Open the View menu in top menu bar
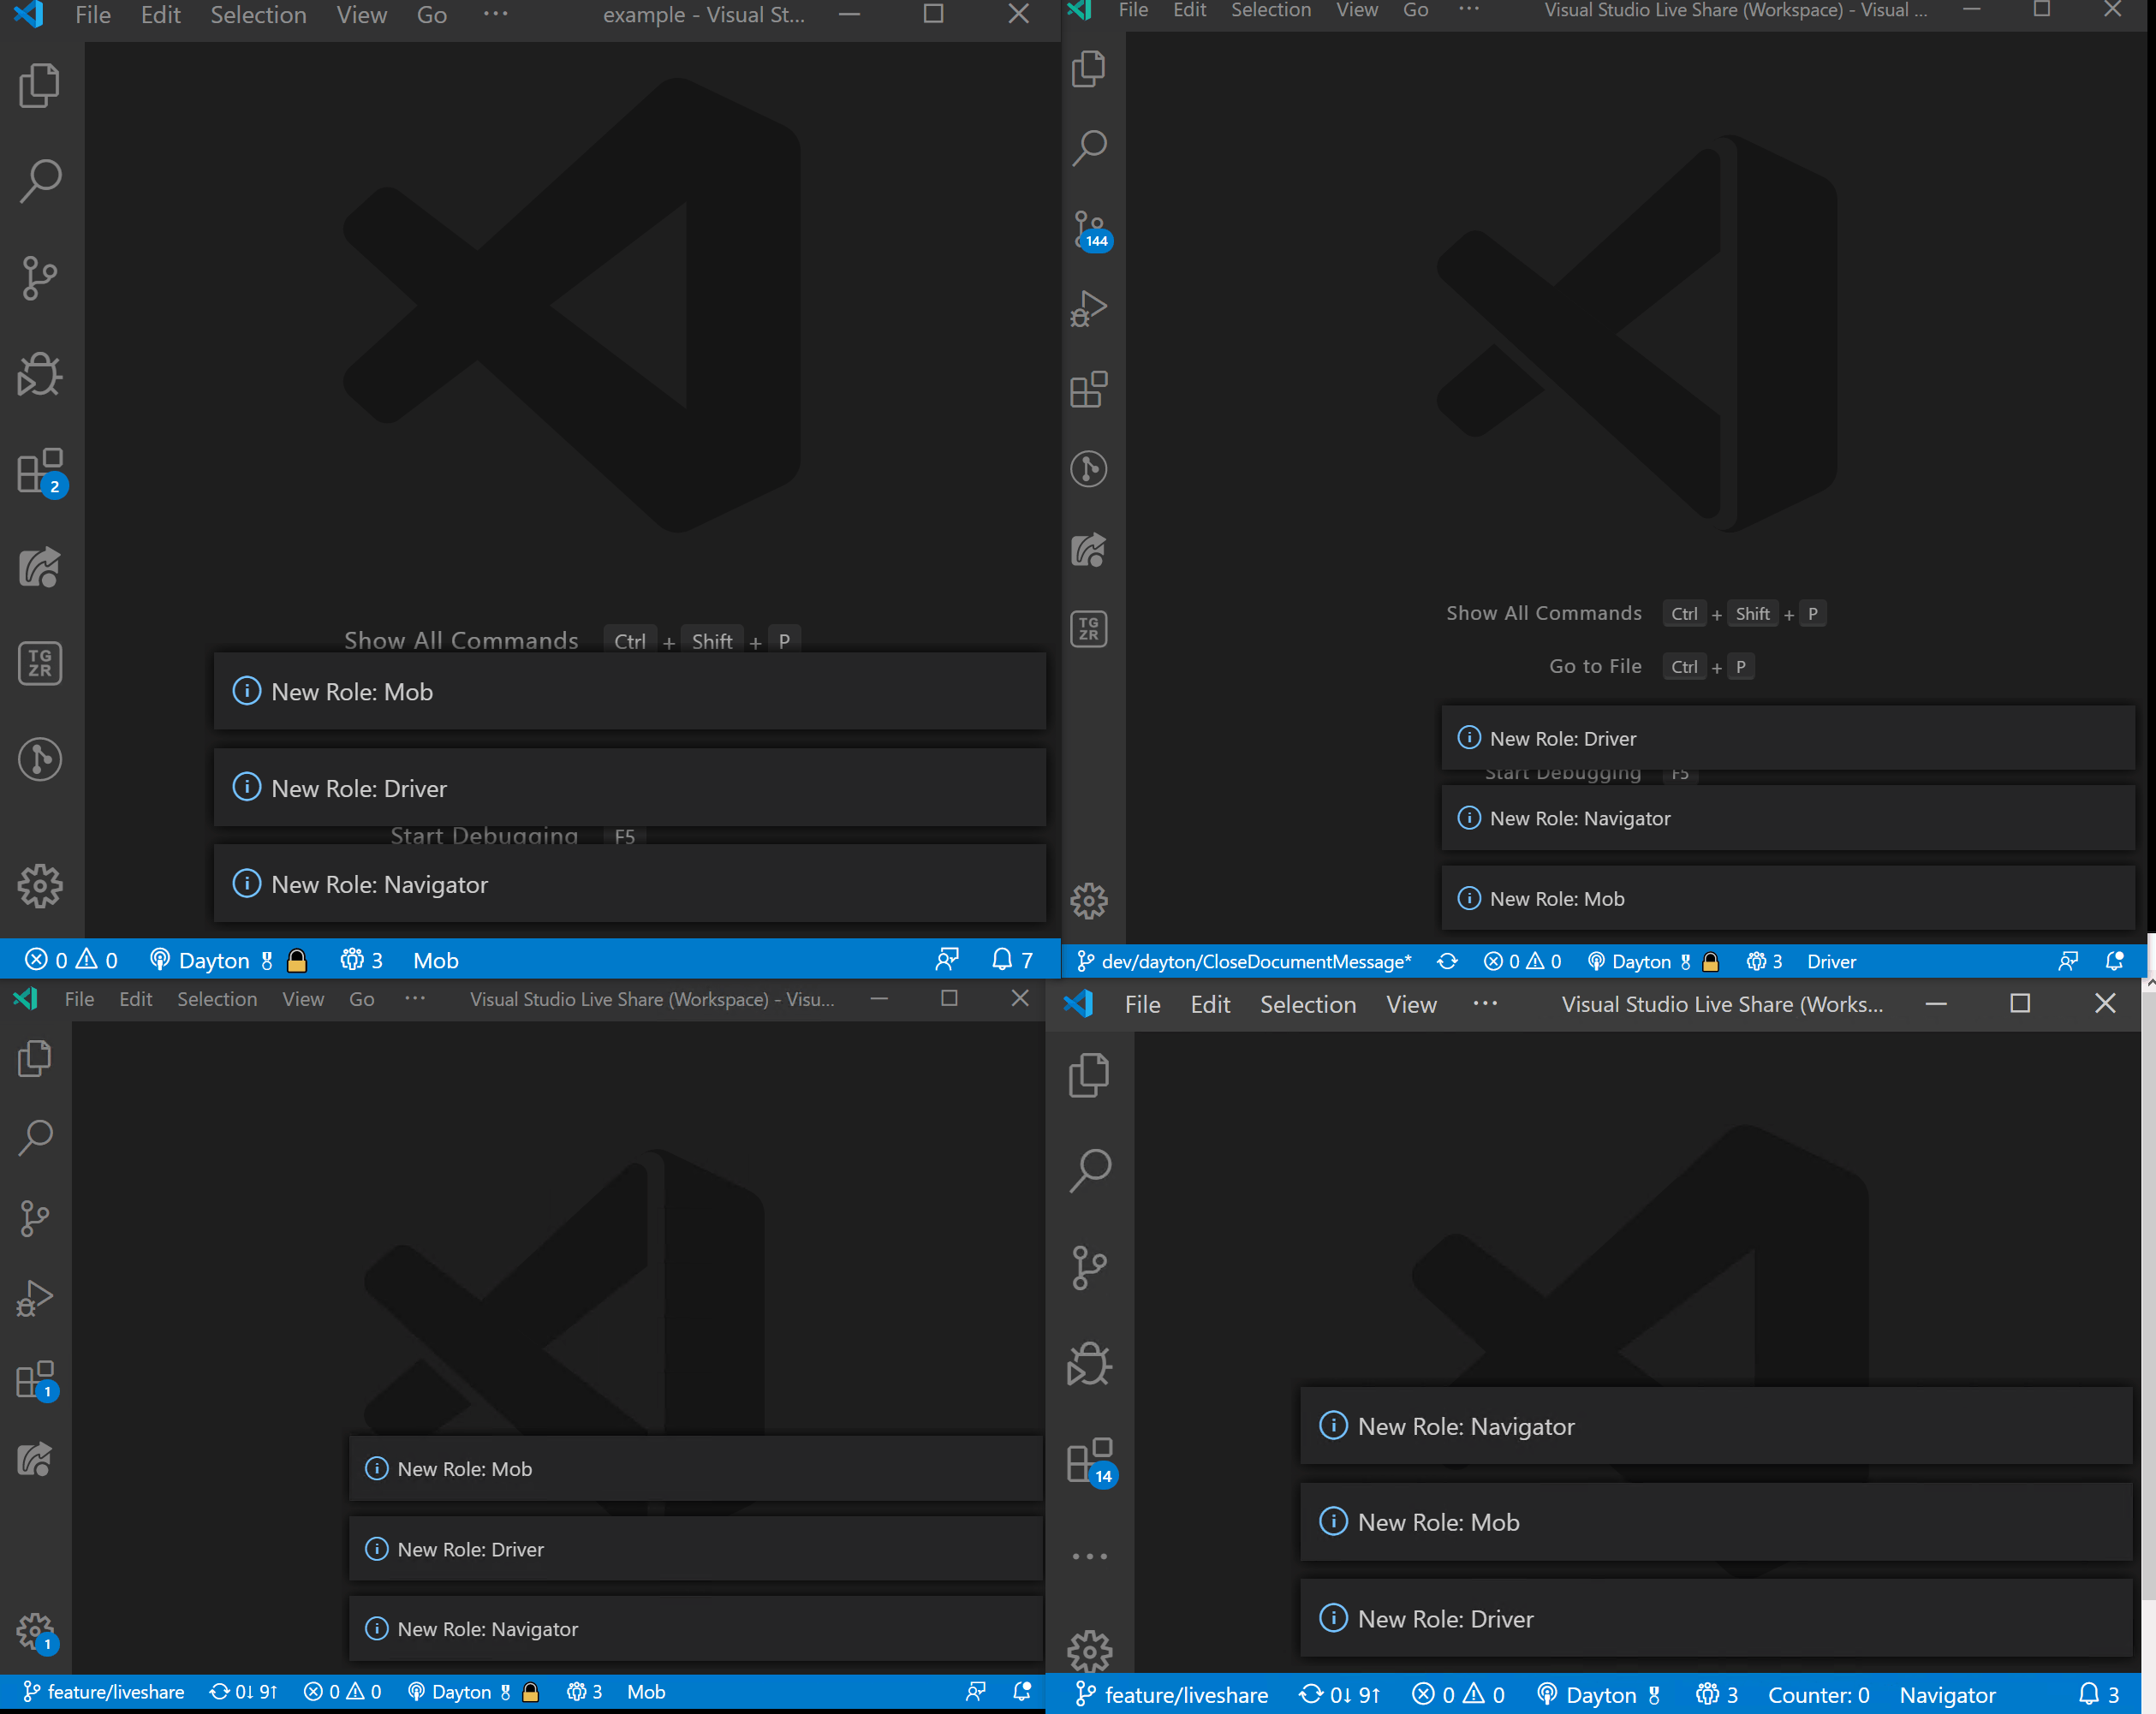 pyautogui.click(x=357, y=14)
